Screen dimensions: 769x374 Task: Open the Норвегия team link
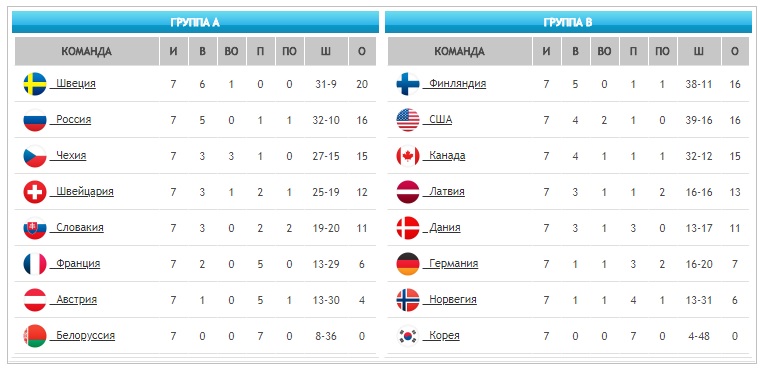pos(450,299)
